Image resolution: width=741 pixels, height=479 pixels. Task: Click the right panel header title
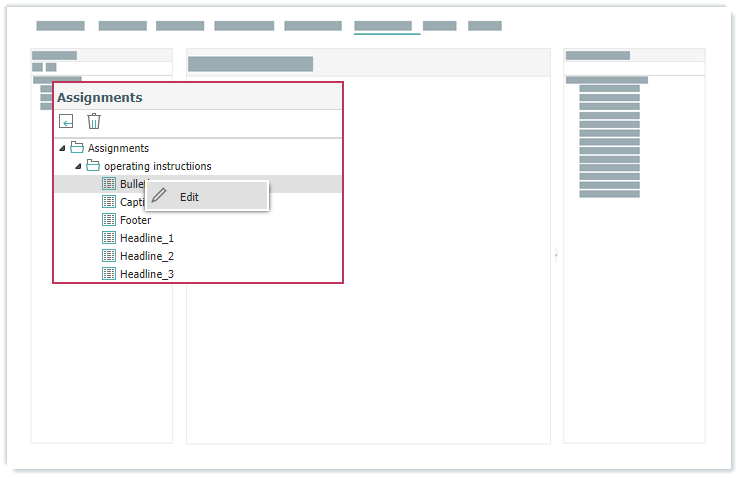[598, 56]
